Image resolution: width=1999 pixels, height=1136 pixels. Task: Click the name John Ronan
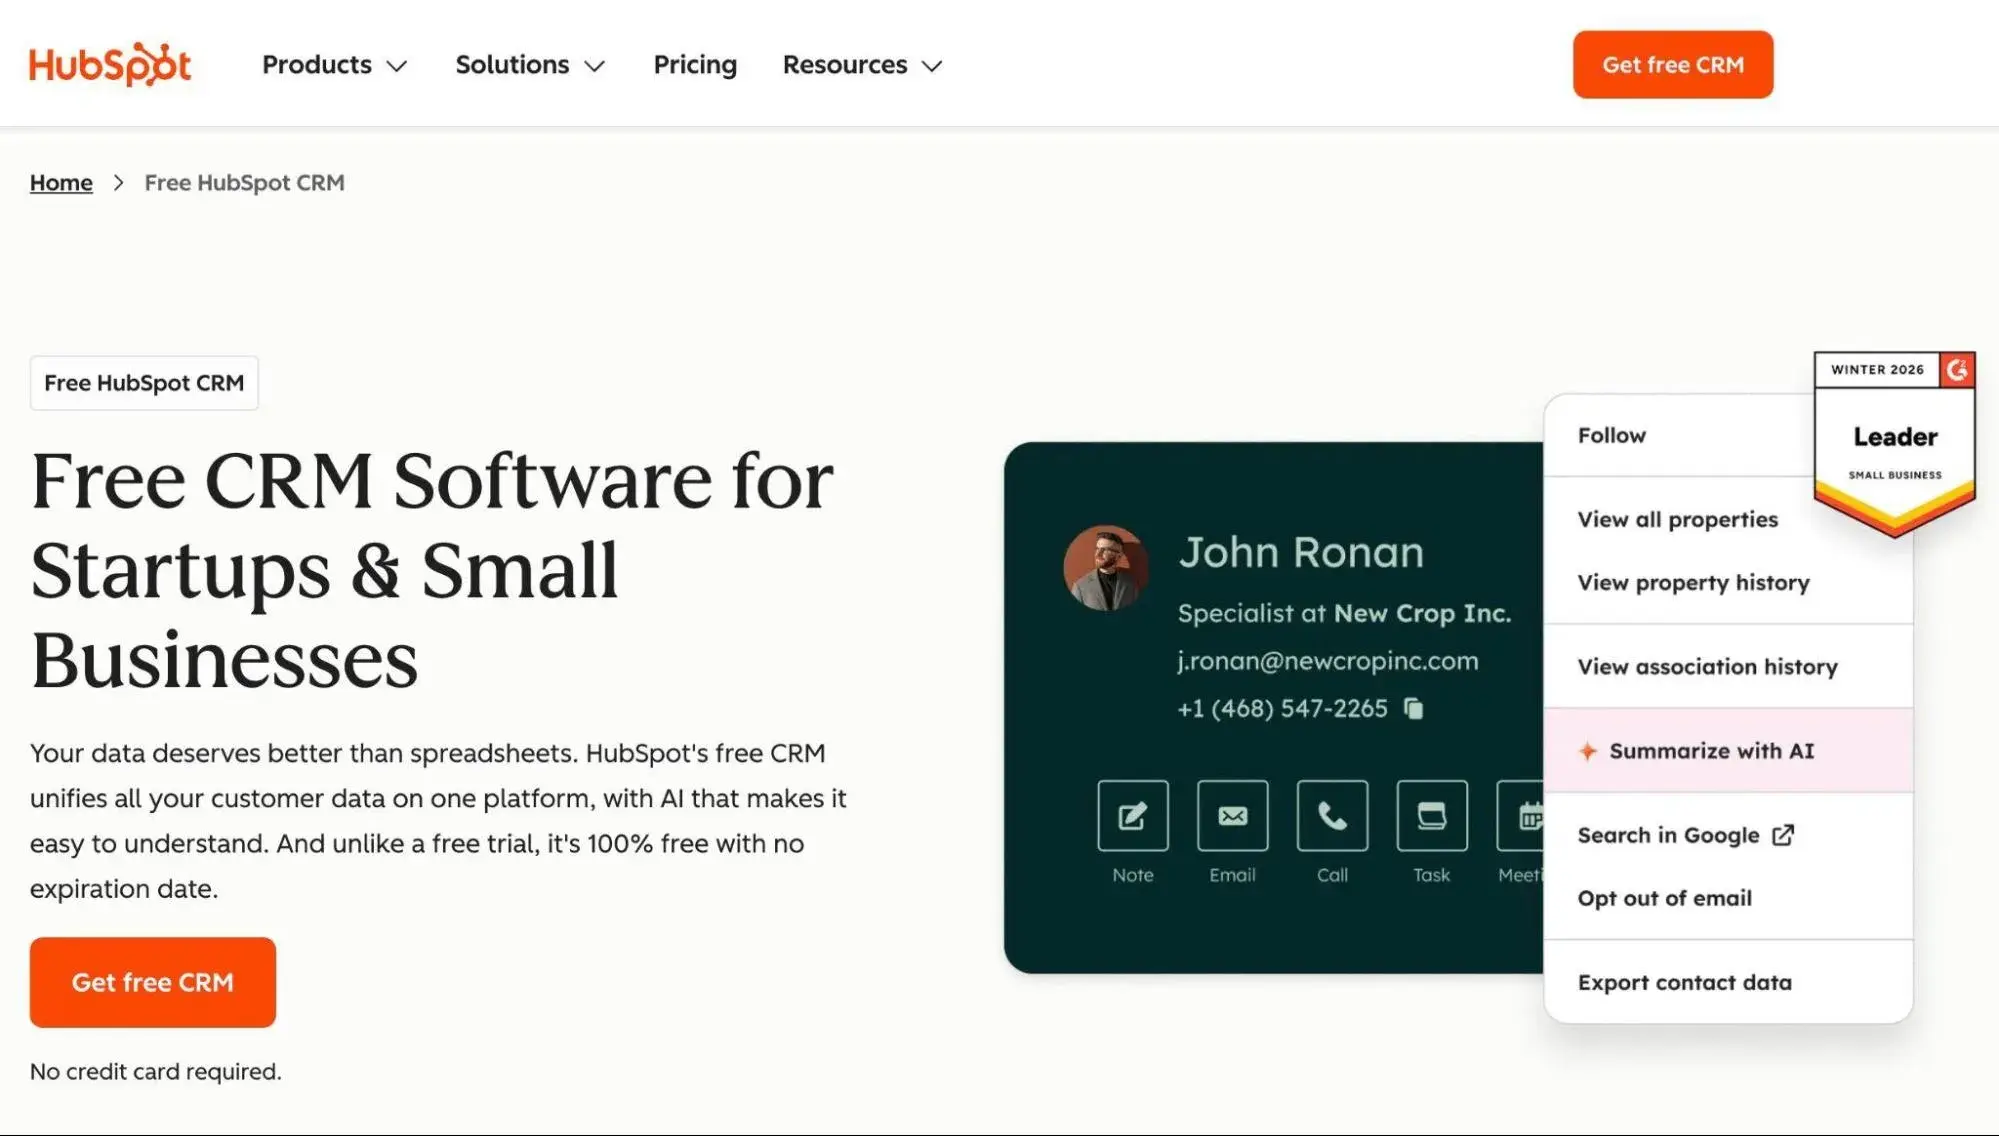[x=1300, y=552]
